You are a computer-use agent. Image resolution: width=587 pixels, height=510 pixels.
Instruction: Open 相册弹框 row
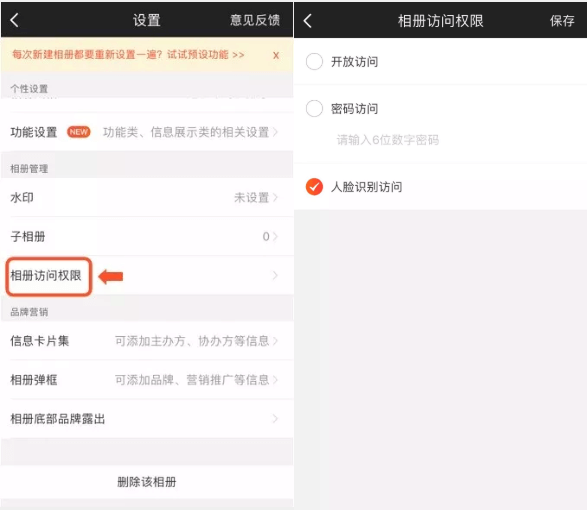pos(147,380)
